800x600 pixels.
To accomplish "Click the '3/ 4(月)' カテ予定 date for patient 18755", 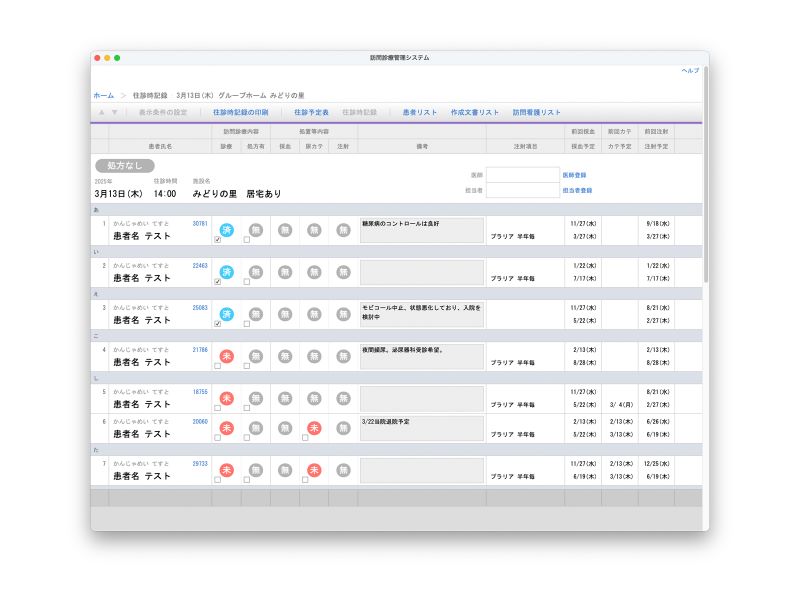I will [621, 405].
